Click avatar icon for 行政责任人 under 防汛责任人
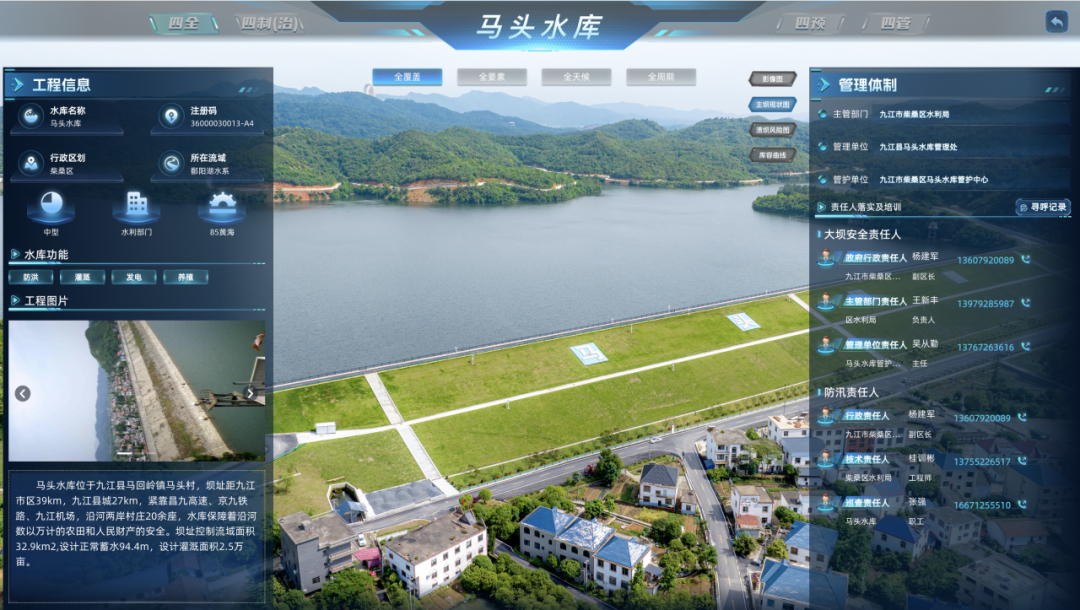 tap(826, 416)
